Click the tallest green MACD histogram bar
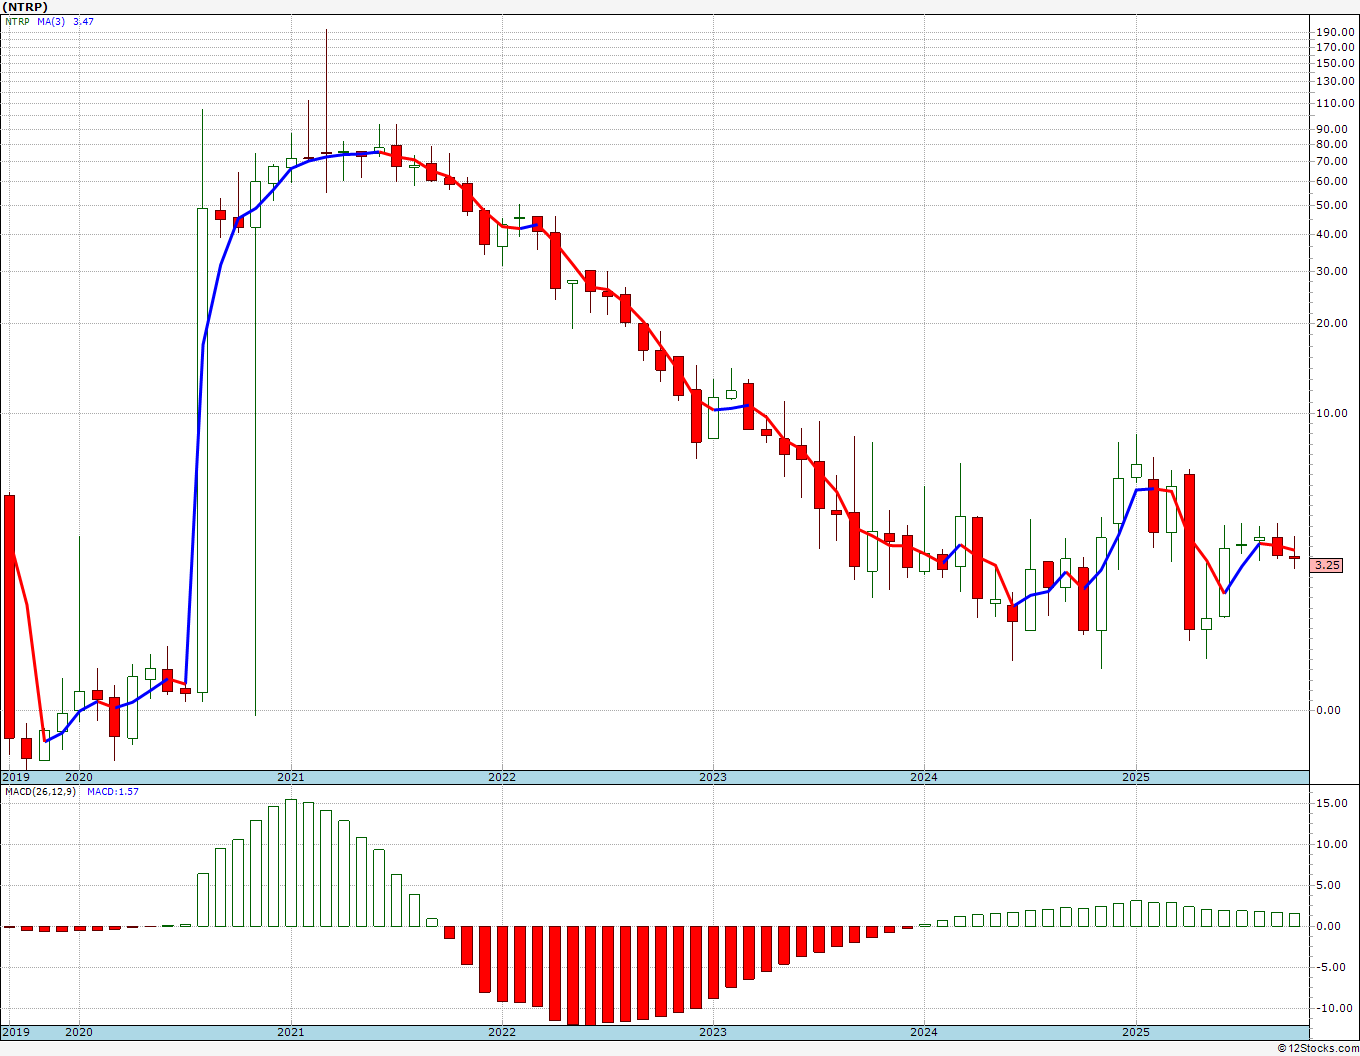This screenshot has width=1360, height=1056. (x=291, y=862)
